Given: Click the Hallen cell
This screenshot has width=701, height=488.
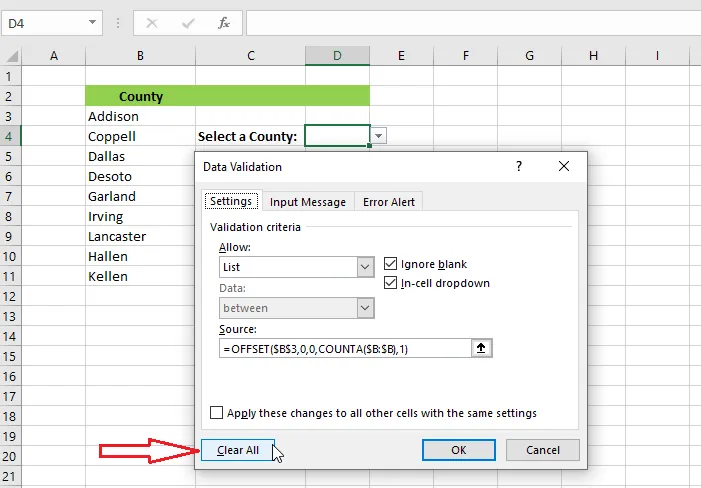Looking at the screenshot, I should click(140, 257).
